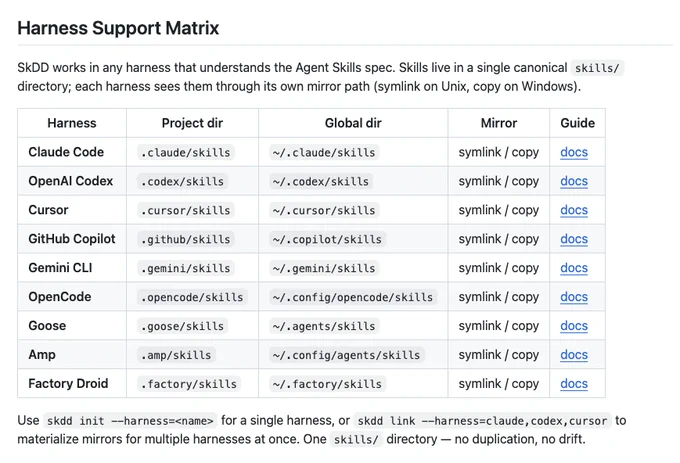
Task: Click the ~/.gemini/skills global path
Action: tap(324, 269)
